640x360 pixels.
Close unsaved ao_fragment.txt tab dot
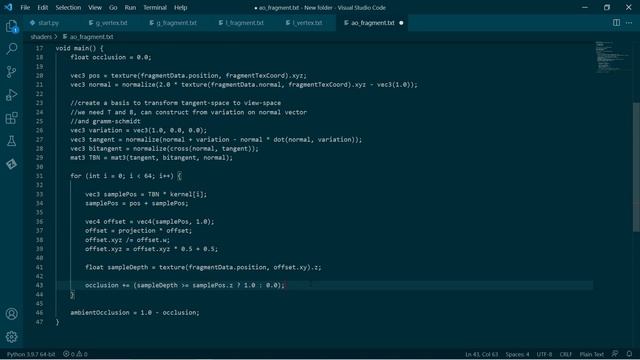[401, 23]
